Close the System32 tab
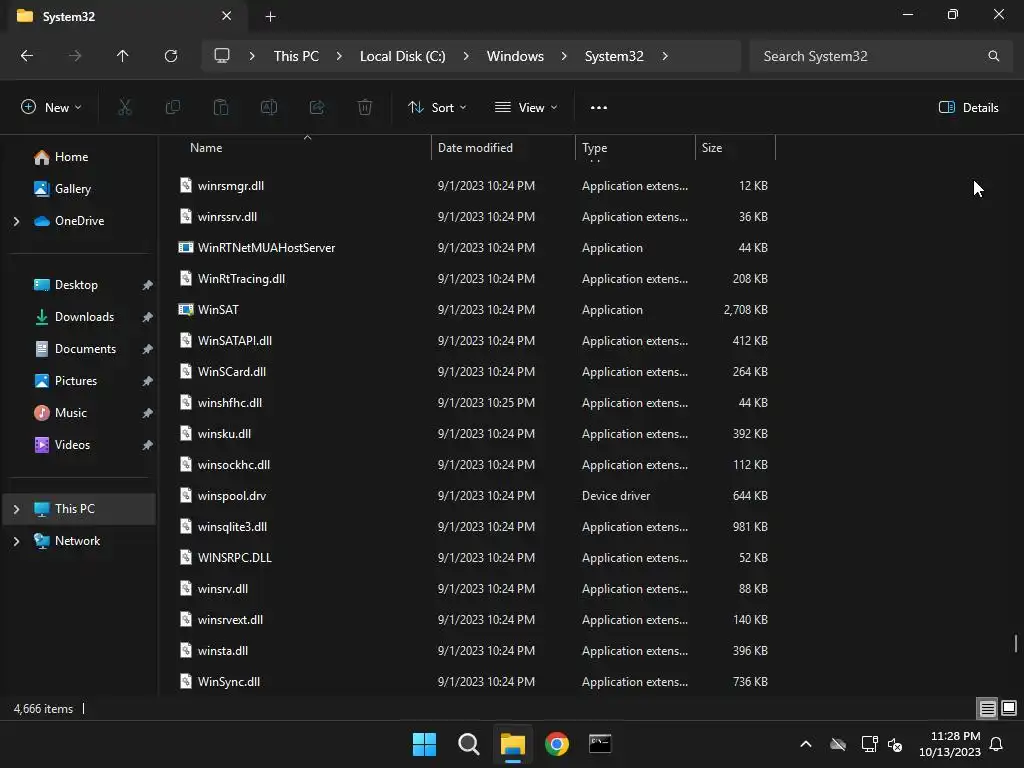 [x=227, y=16]
